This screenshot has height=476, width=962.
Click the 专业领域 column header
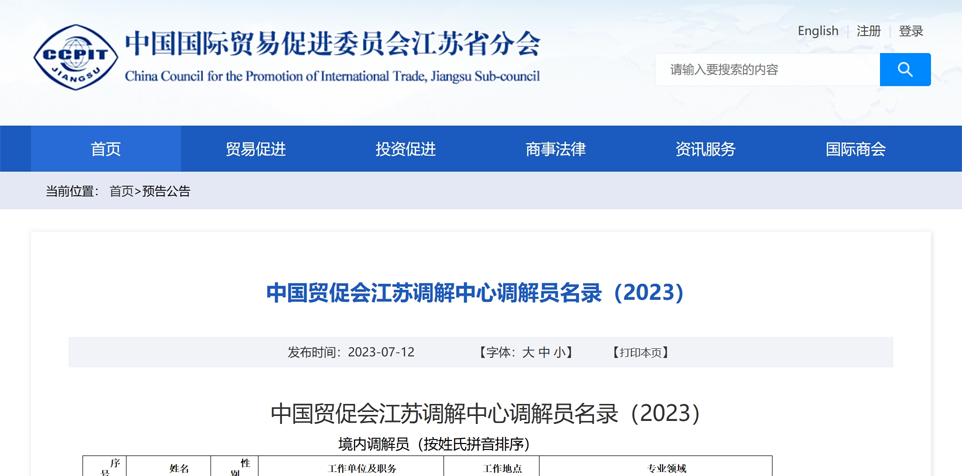click(x=667, y=469)
